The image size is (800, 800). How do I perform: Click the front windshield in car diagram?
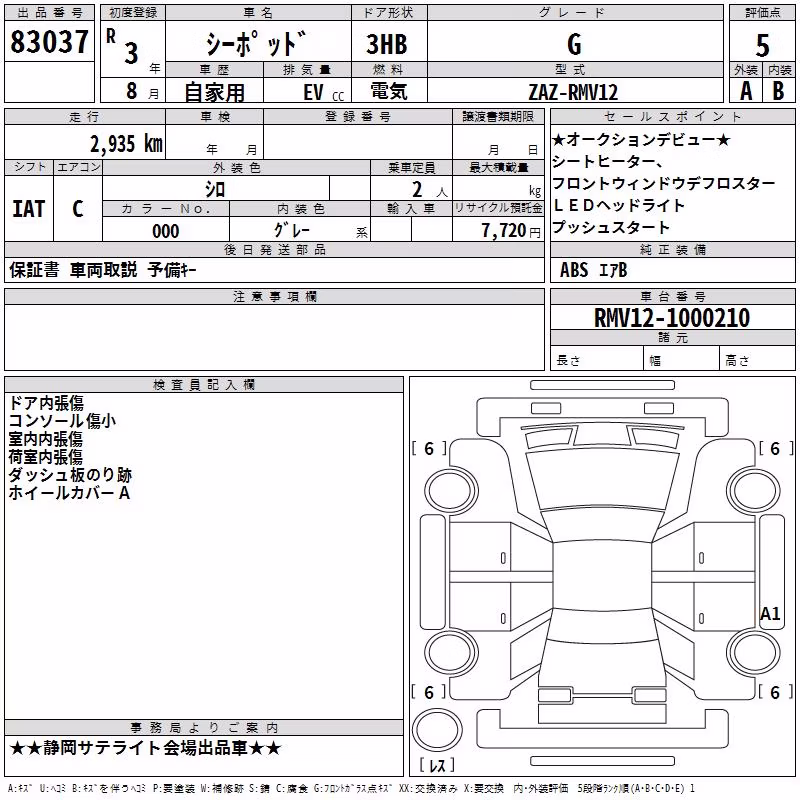602,480
